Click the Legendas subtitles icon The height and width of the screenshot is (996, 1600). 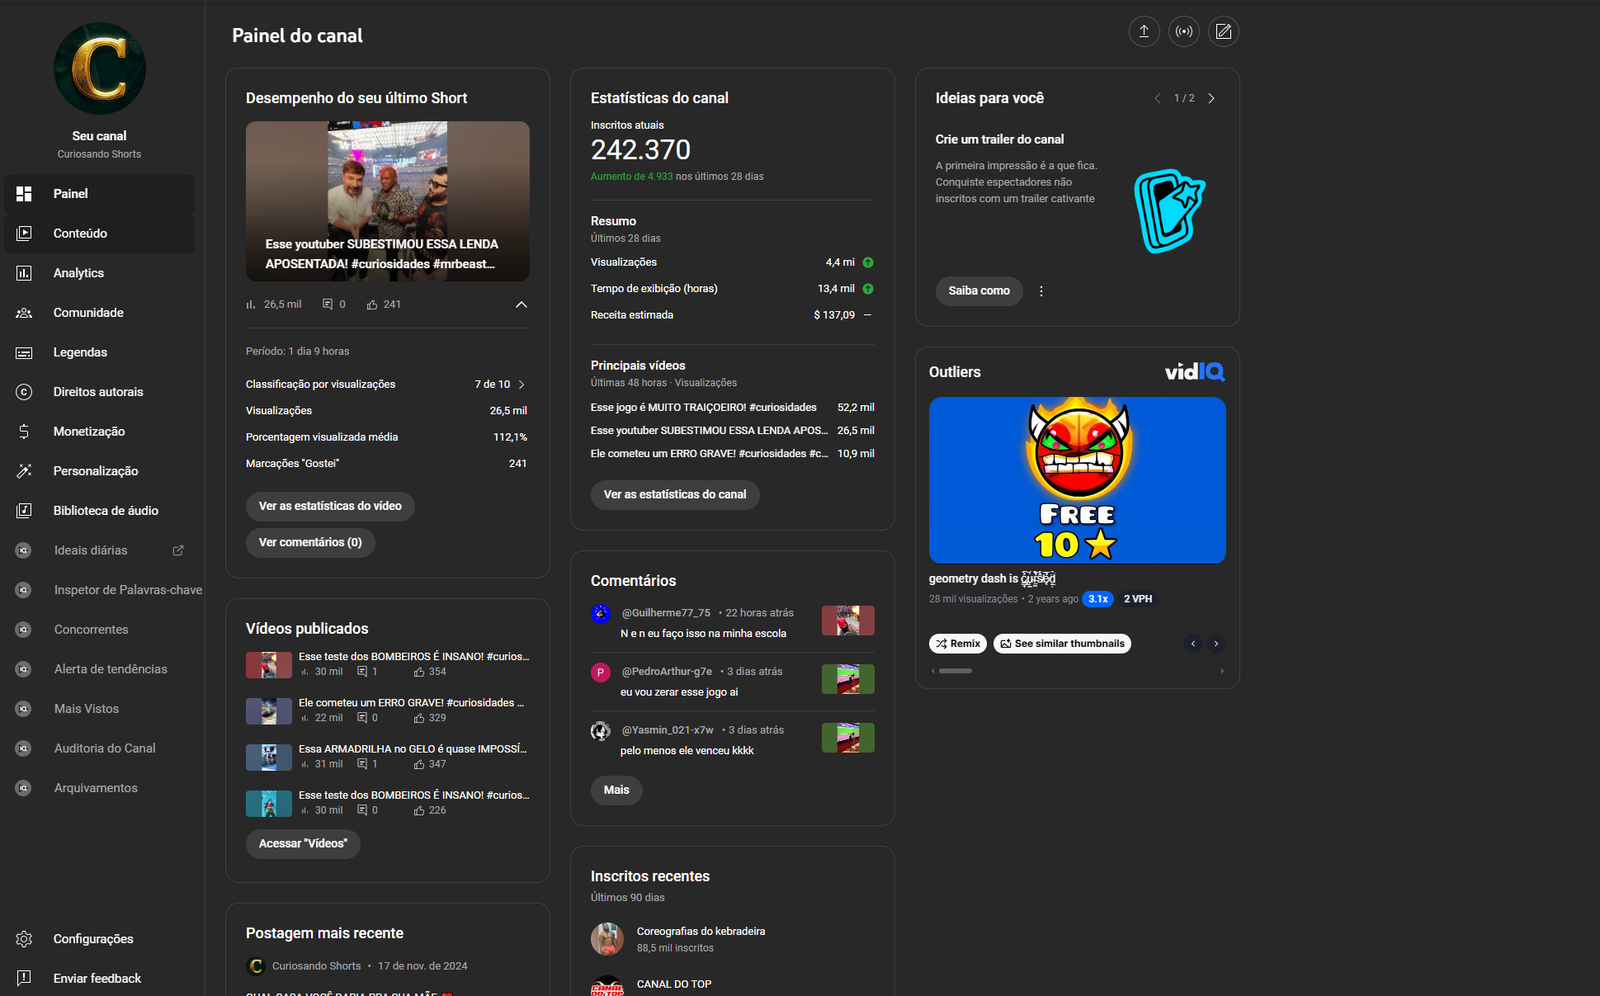point(24,352)
